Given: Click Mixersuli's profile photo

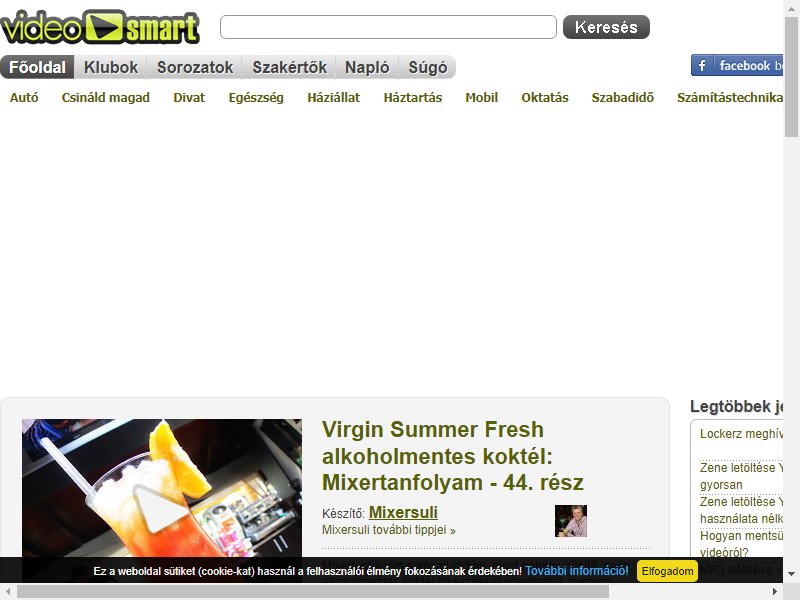Looking at the screenshot, I should coord(571,521).
